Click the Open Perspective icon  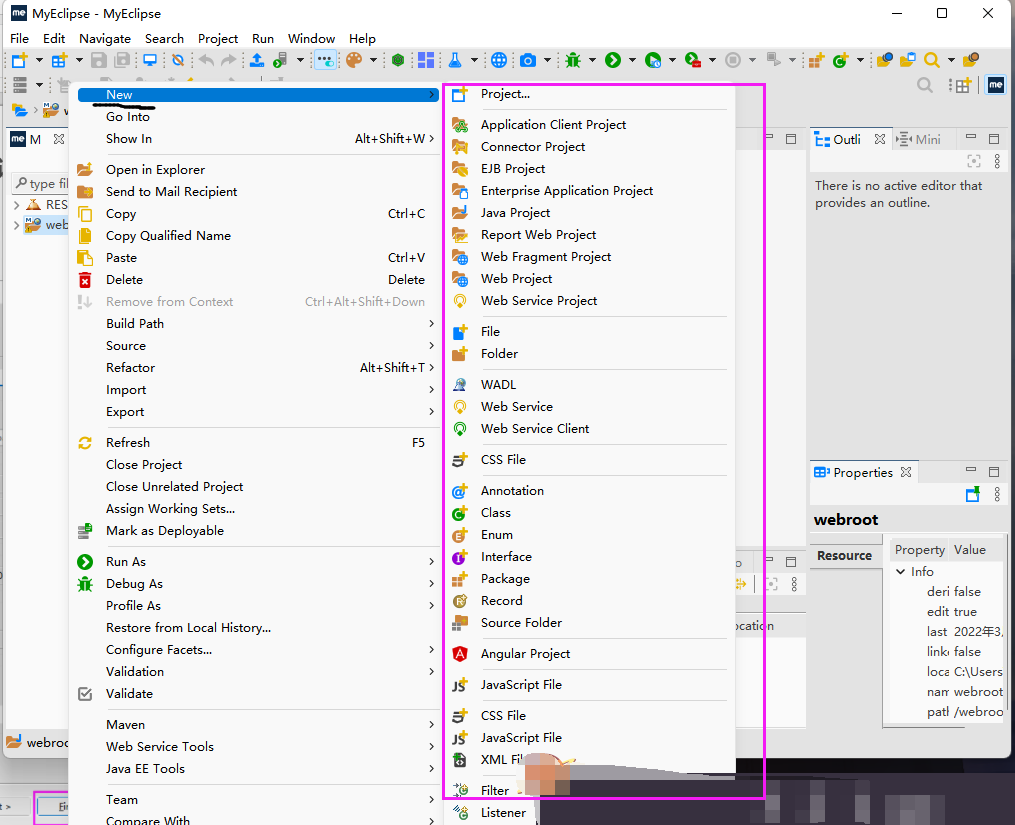click(963, 85)
